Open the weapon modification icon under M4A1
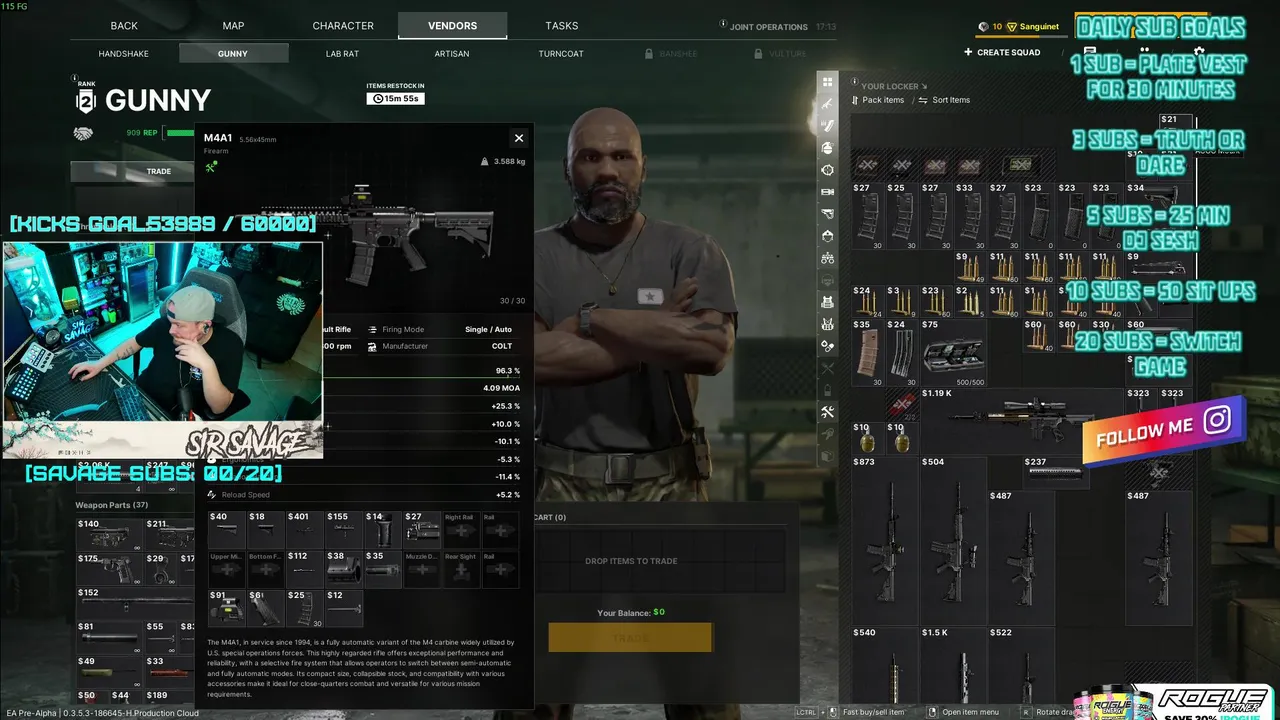The width and height of the screenshot is (1280, 720). [211, 167]
